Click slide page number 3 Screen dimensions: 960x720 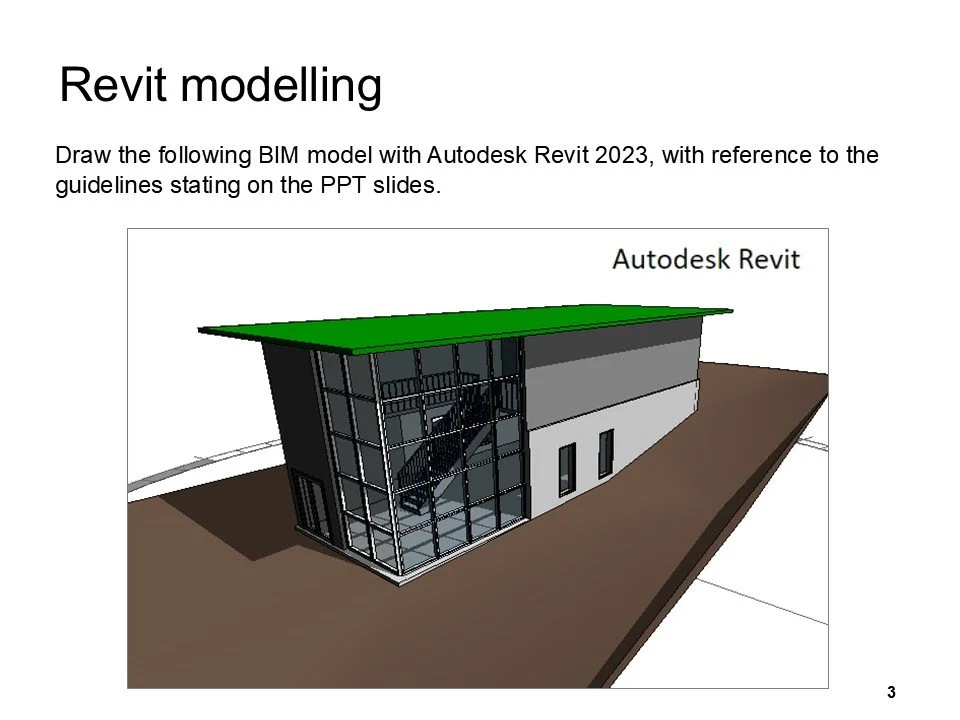click(891, 692)
